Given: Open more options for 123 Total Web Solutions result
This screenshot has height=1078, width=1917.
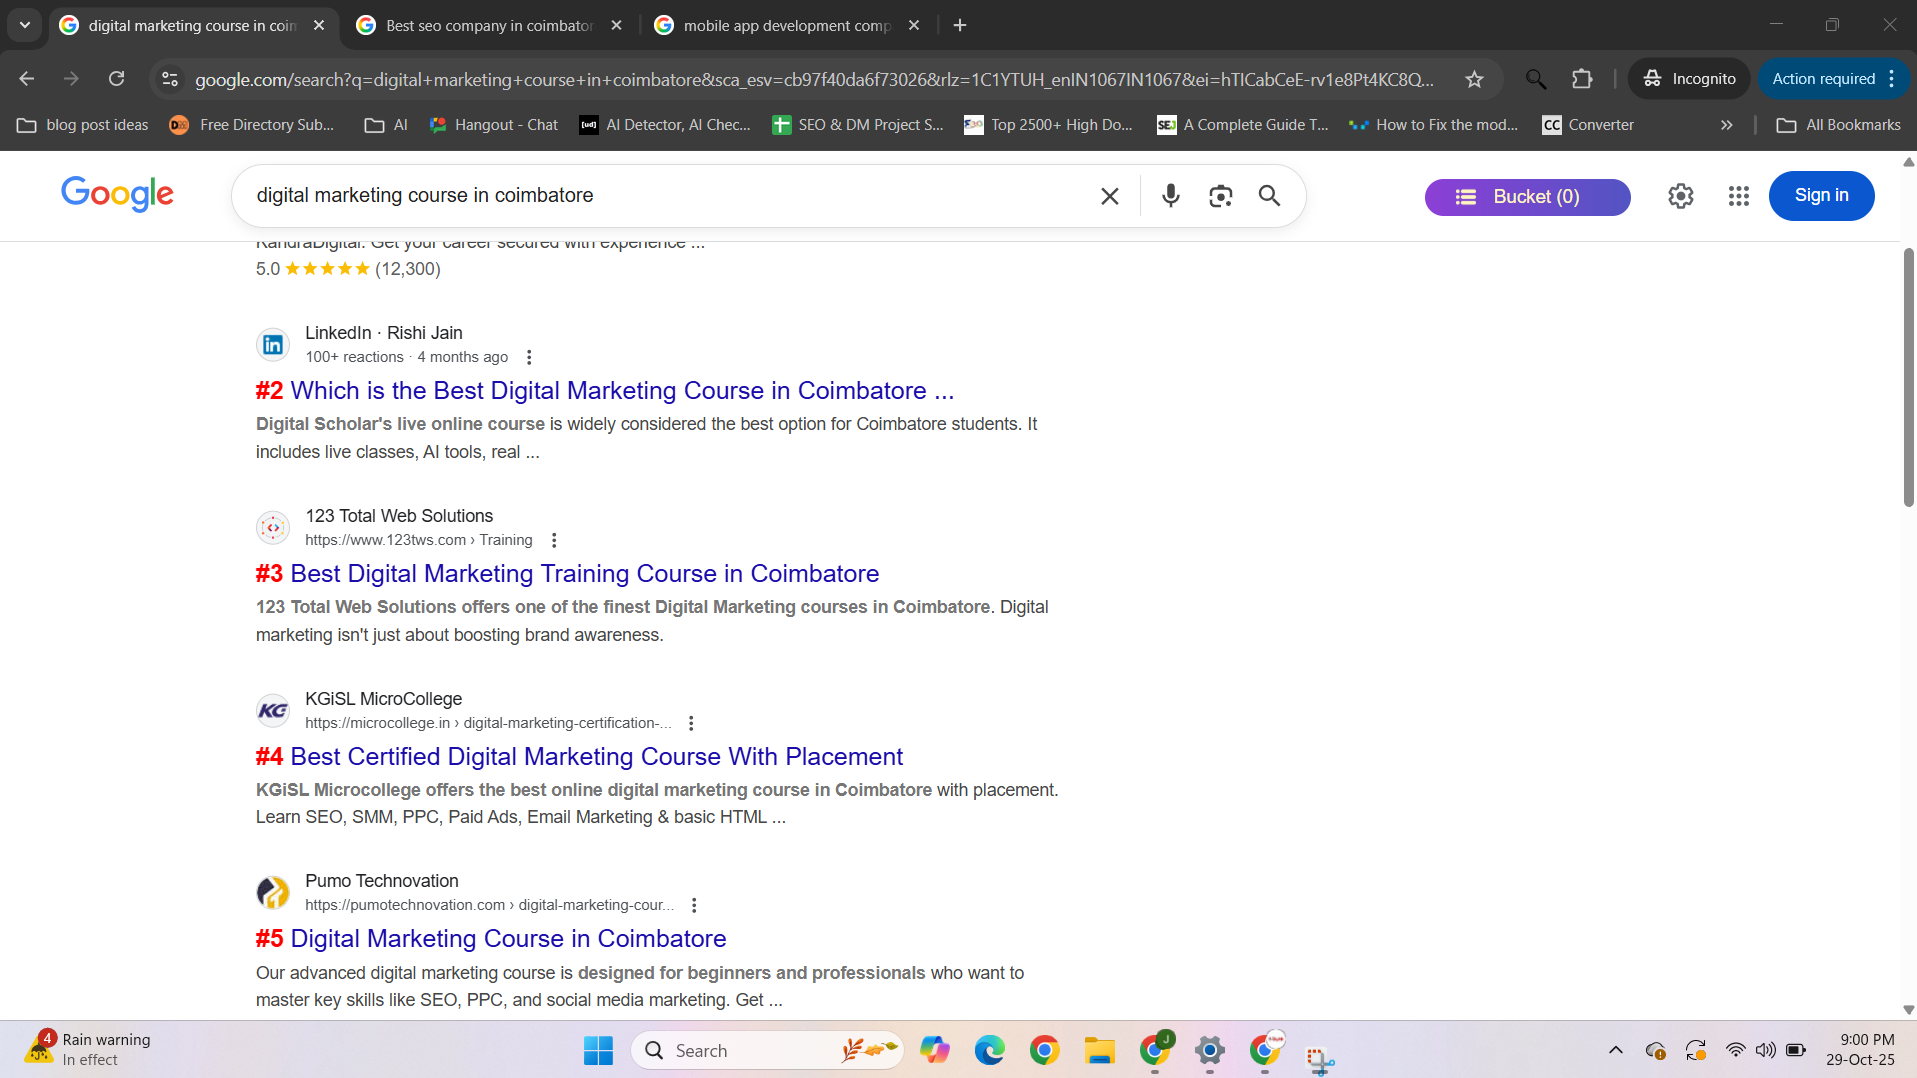Looking at the screenshot, I should 554,540.
